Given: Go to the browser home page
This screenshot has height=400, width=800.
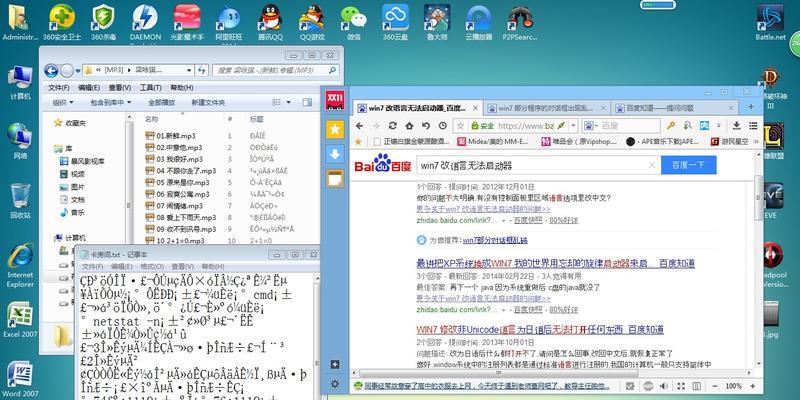Looking at the screenshot, I should 409,126.
